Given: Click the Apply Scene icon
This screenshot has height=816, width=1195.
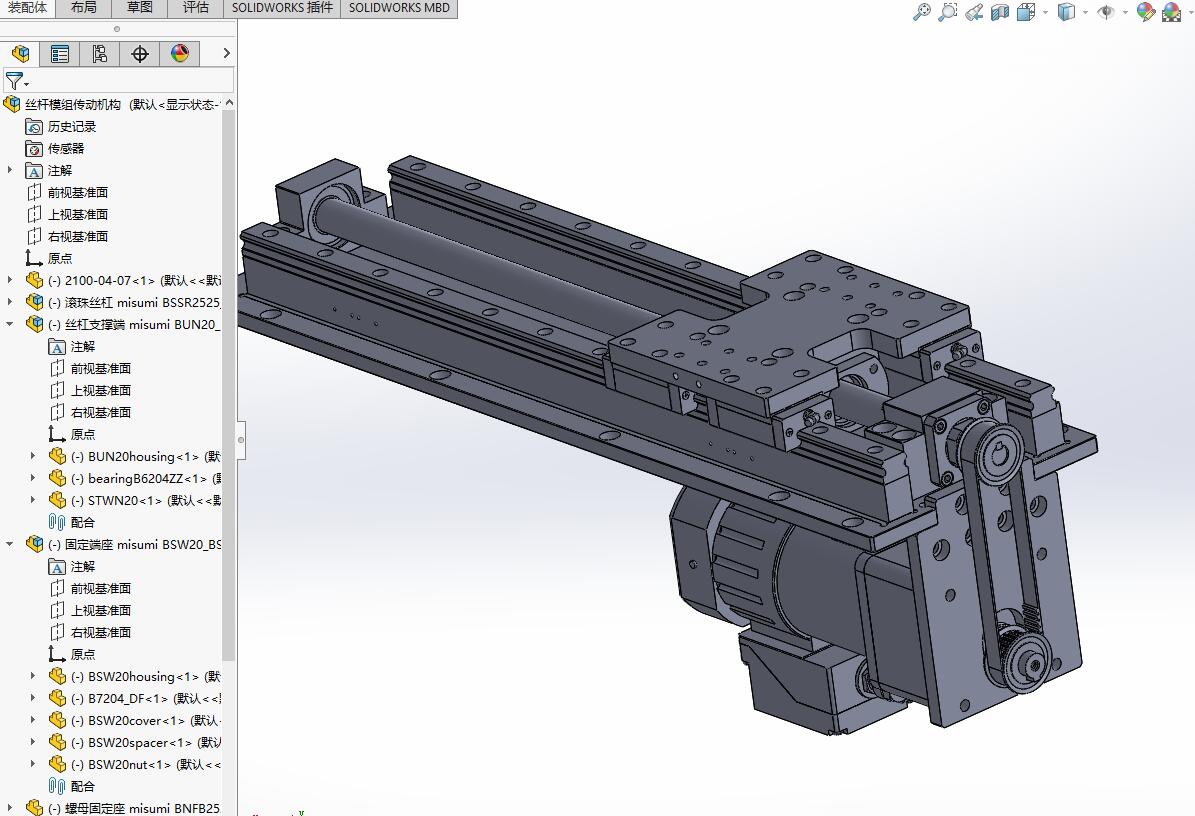Looking at the screenshot, I should [x=1171, y=12].
